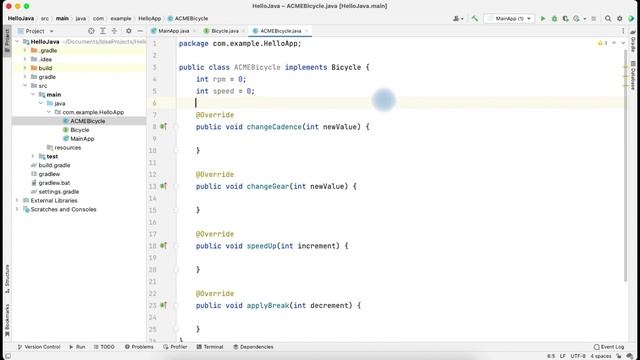Select Bicycle interface in project tree
This screenshot has width=640, height=360.
coord(80,130)
